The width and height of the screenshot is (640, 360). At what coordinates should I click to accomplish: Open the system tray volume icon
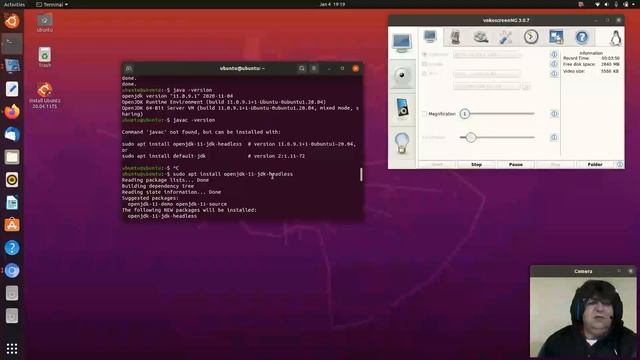pyautogui.click(x=606, y=4)
